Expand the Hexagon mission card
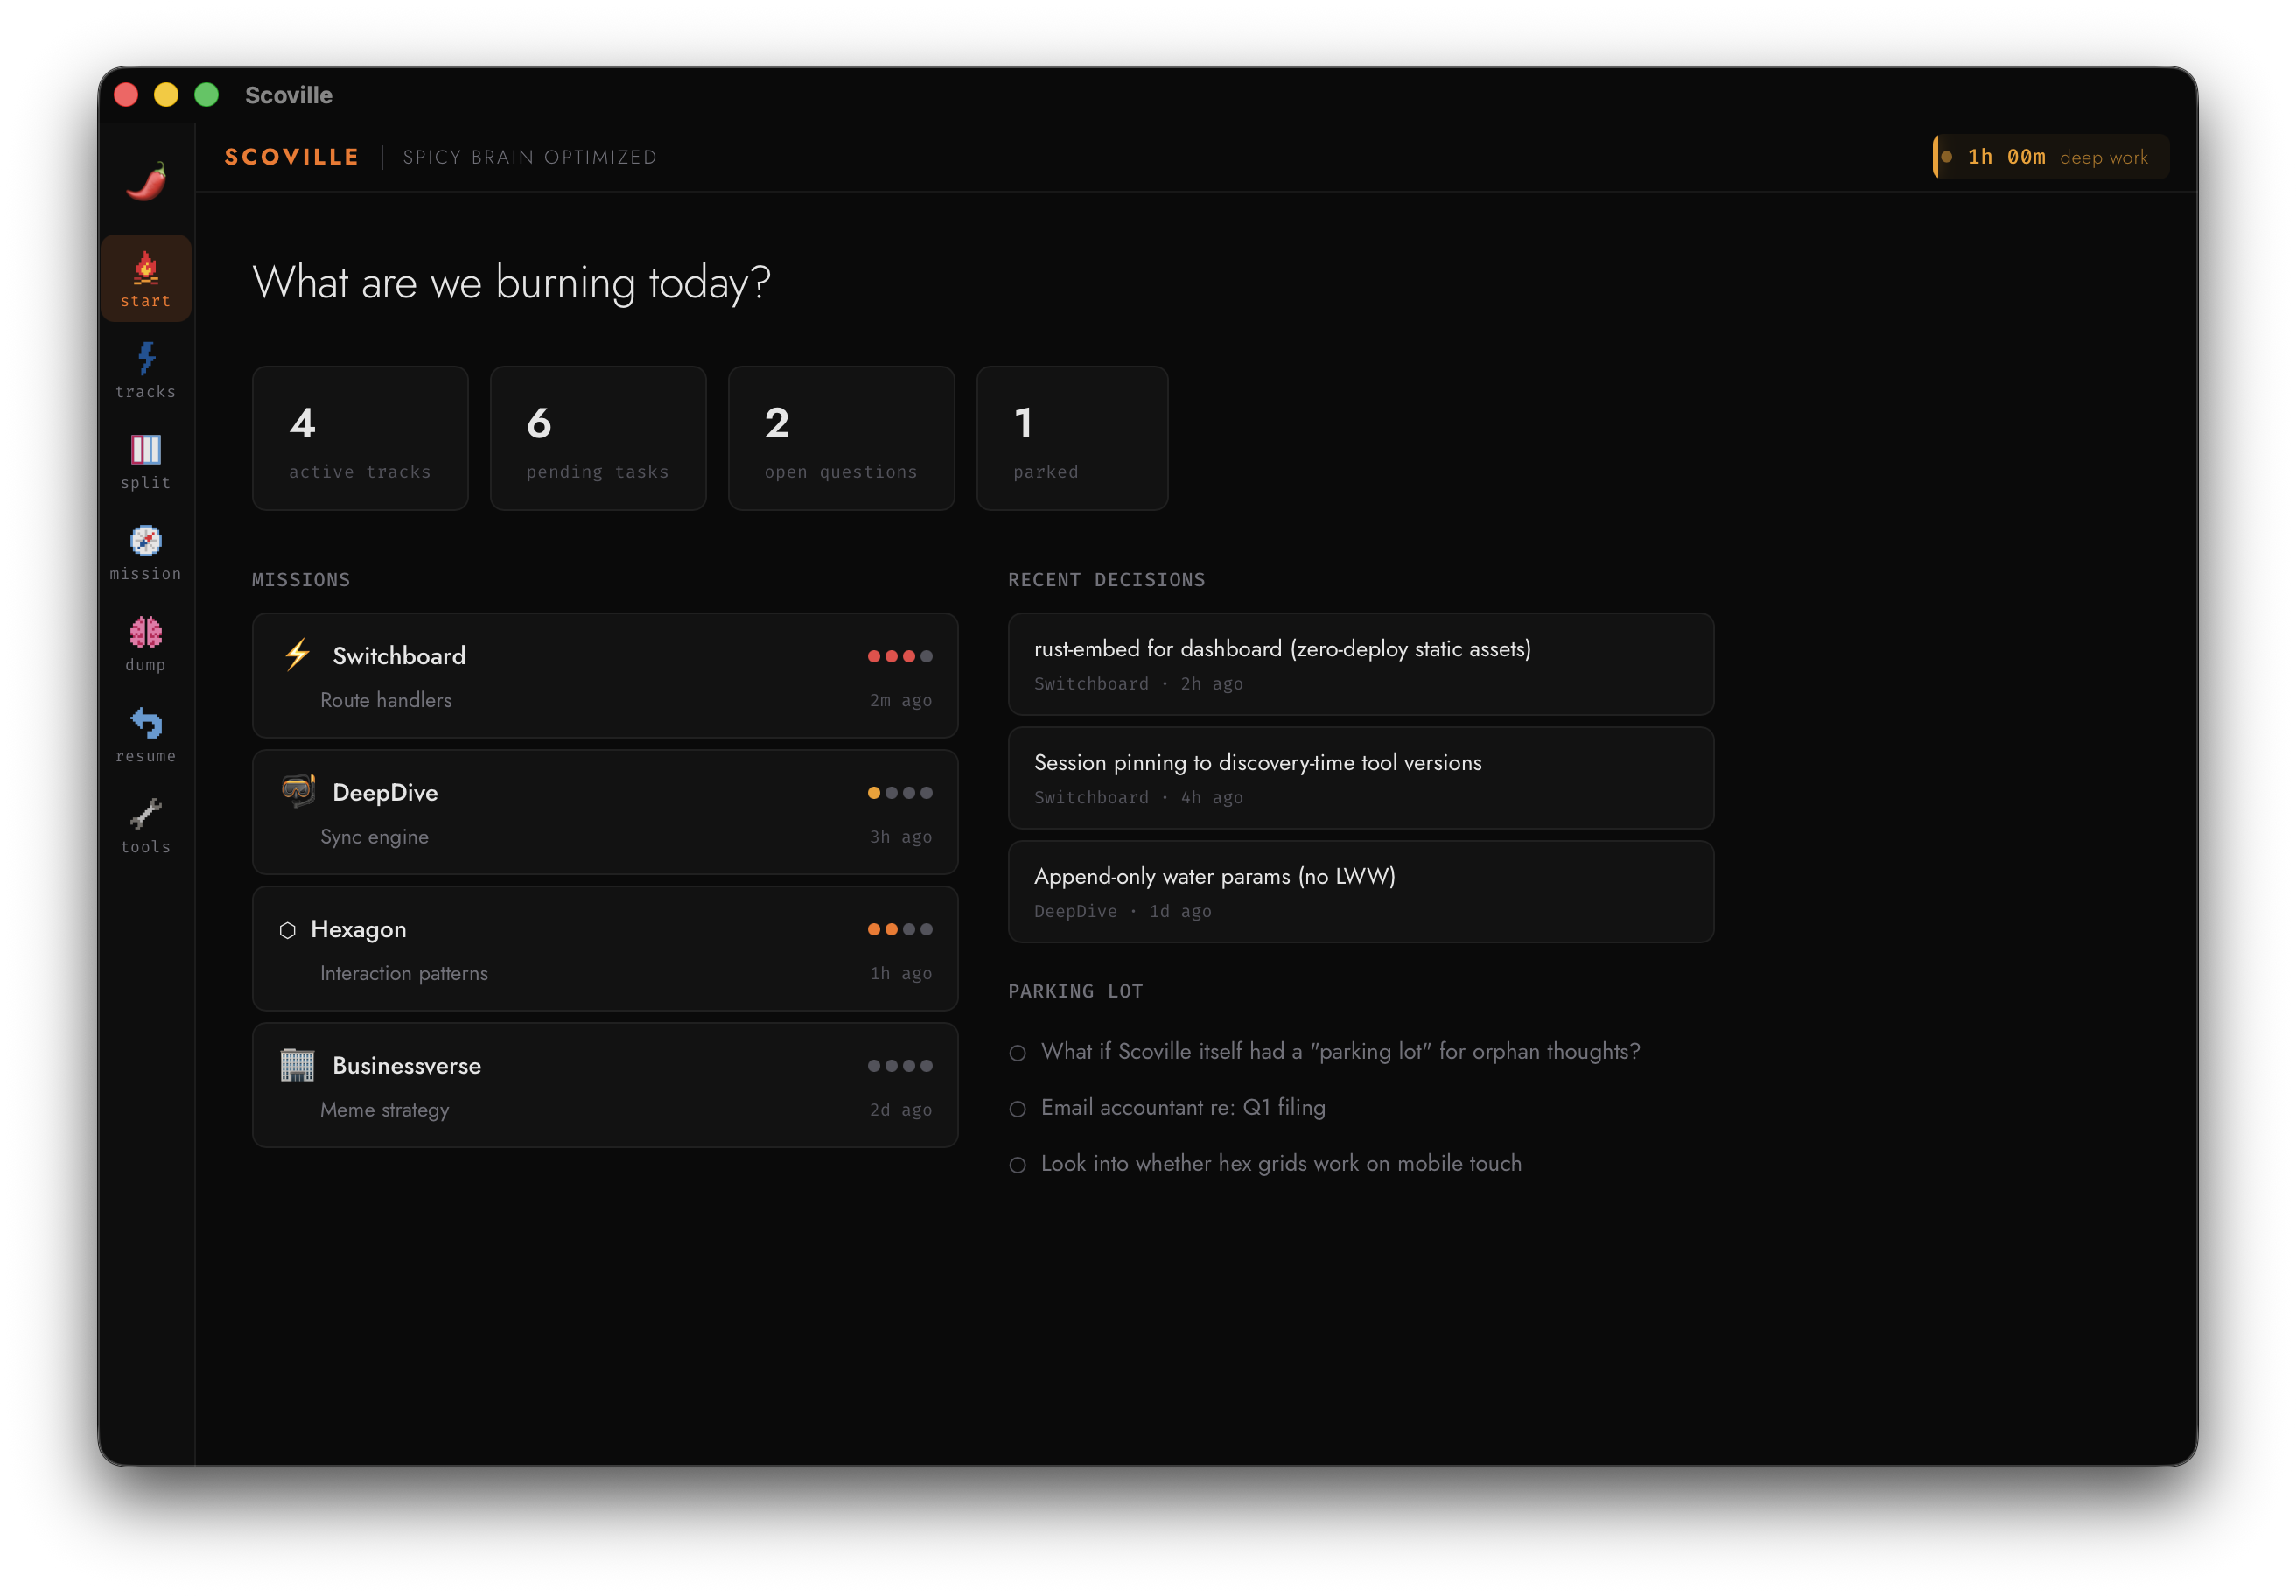The image size is (2296, 1596). 605,948
